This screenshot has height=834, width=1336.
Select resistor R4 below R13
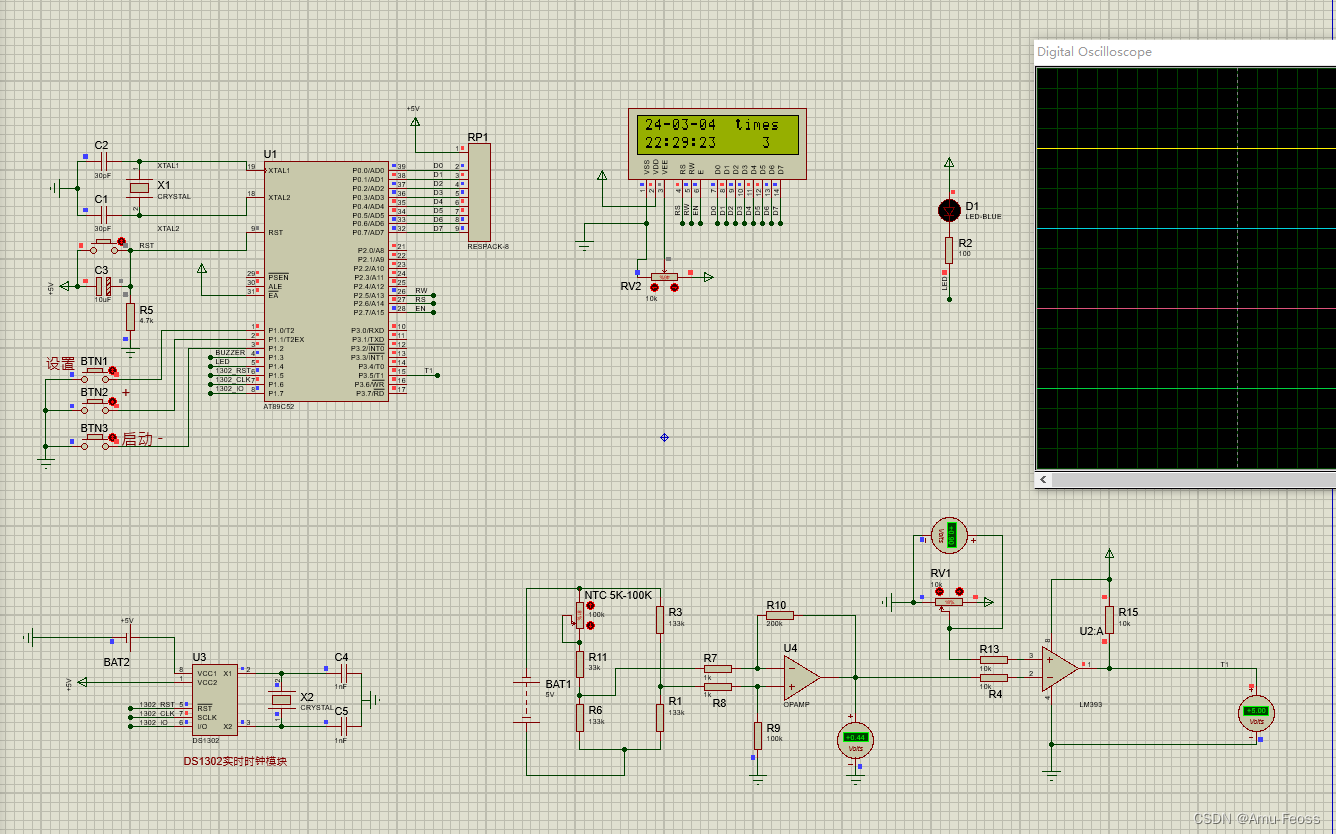(x=993, y=678)
